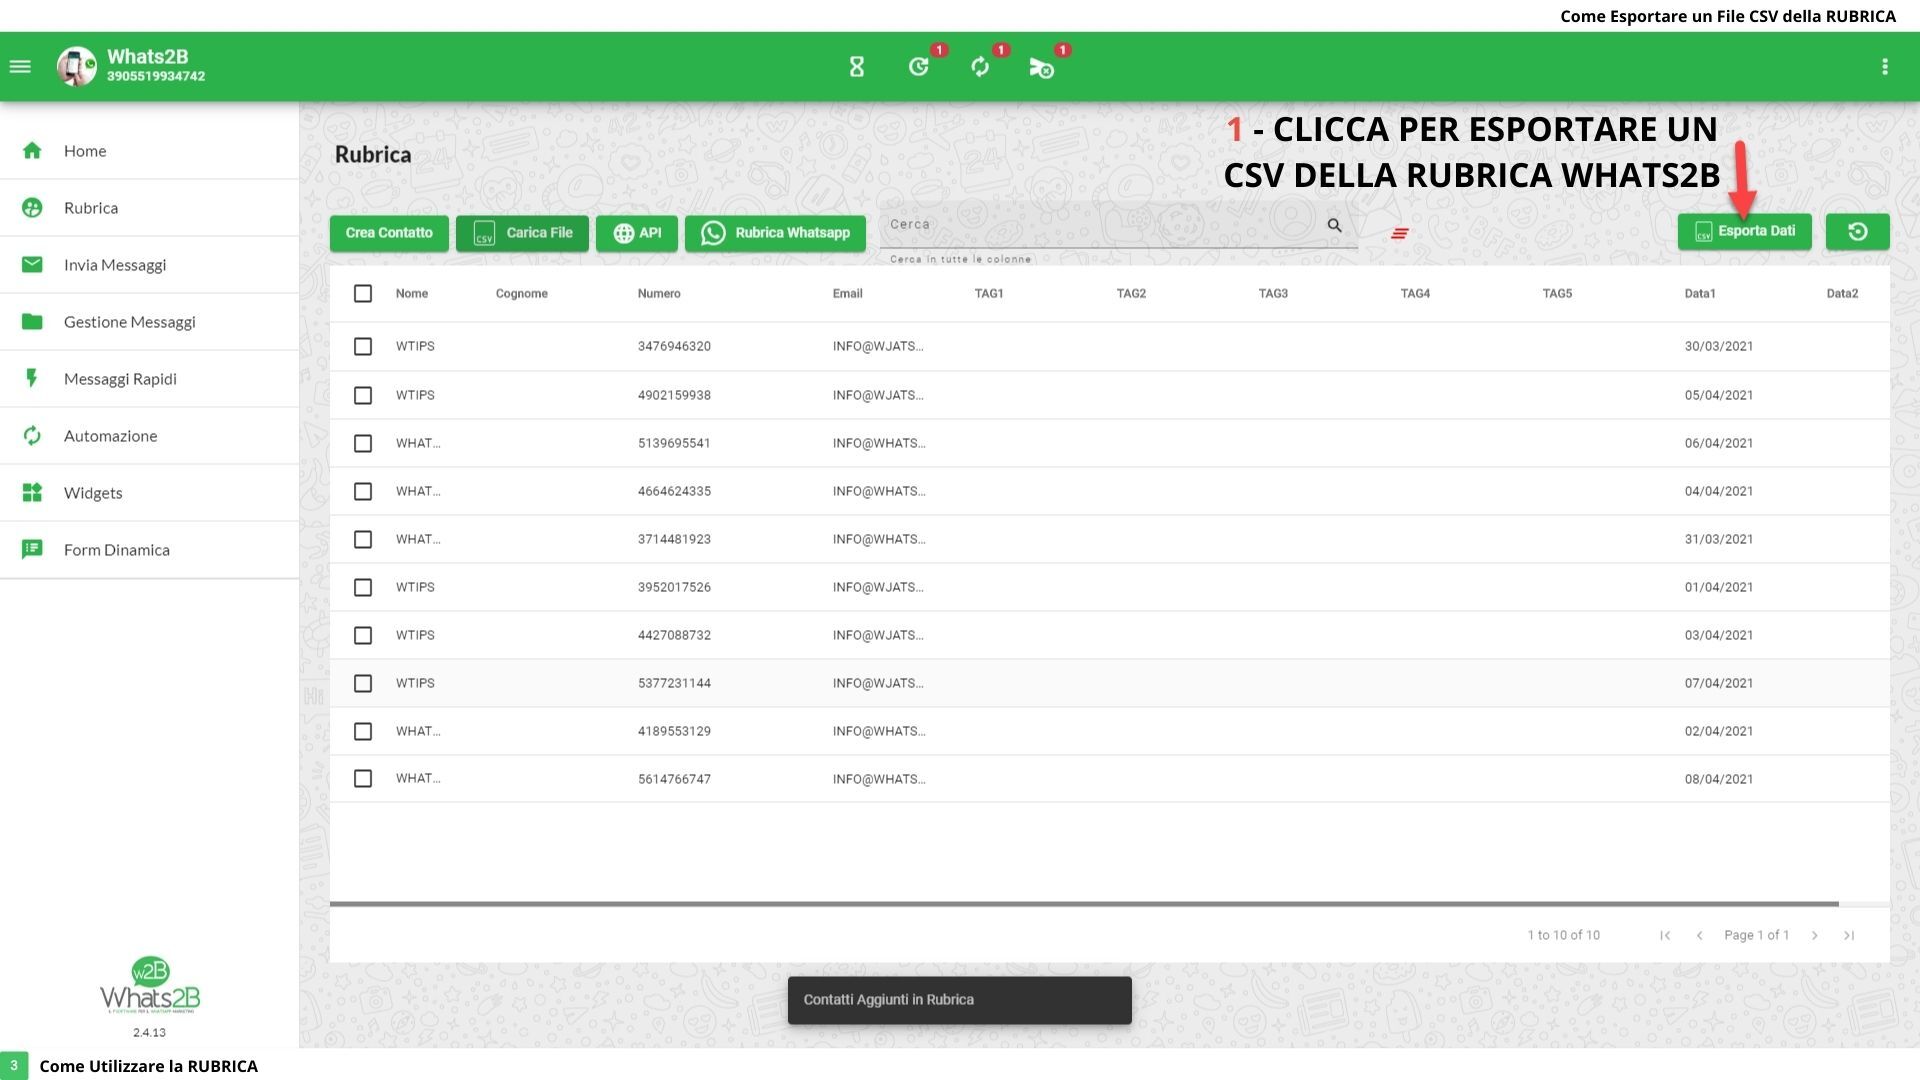Click the Crea Contatto button
The height and width of the screenshot is (1080, 1920).
pyautogui.click(x=389, y=233)
